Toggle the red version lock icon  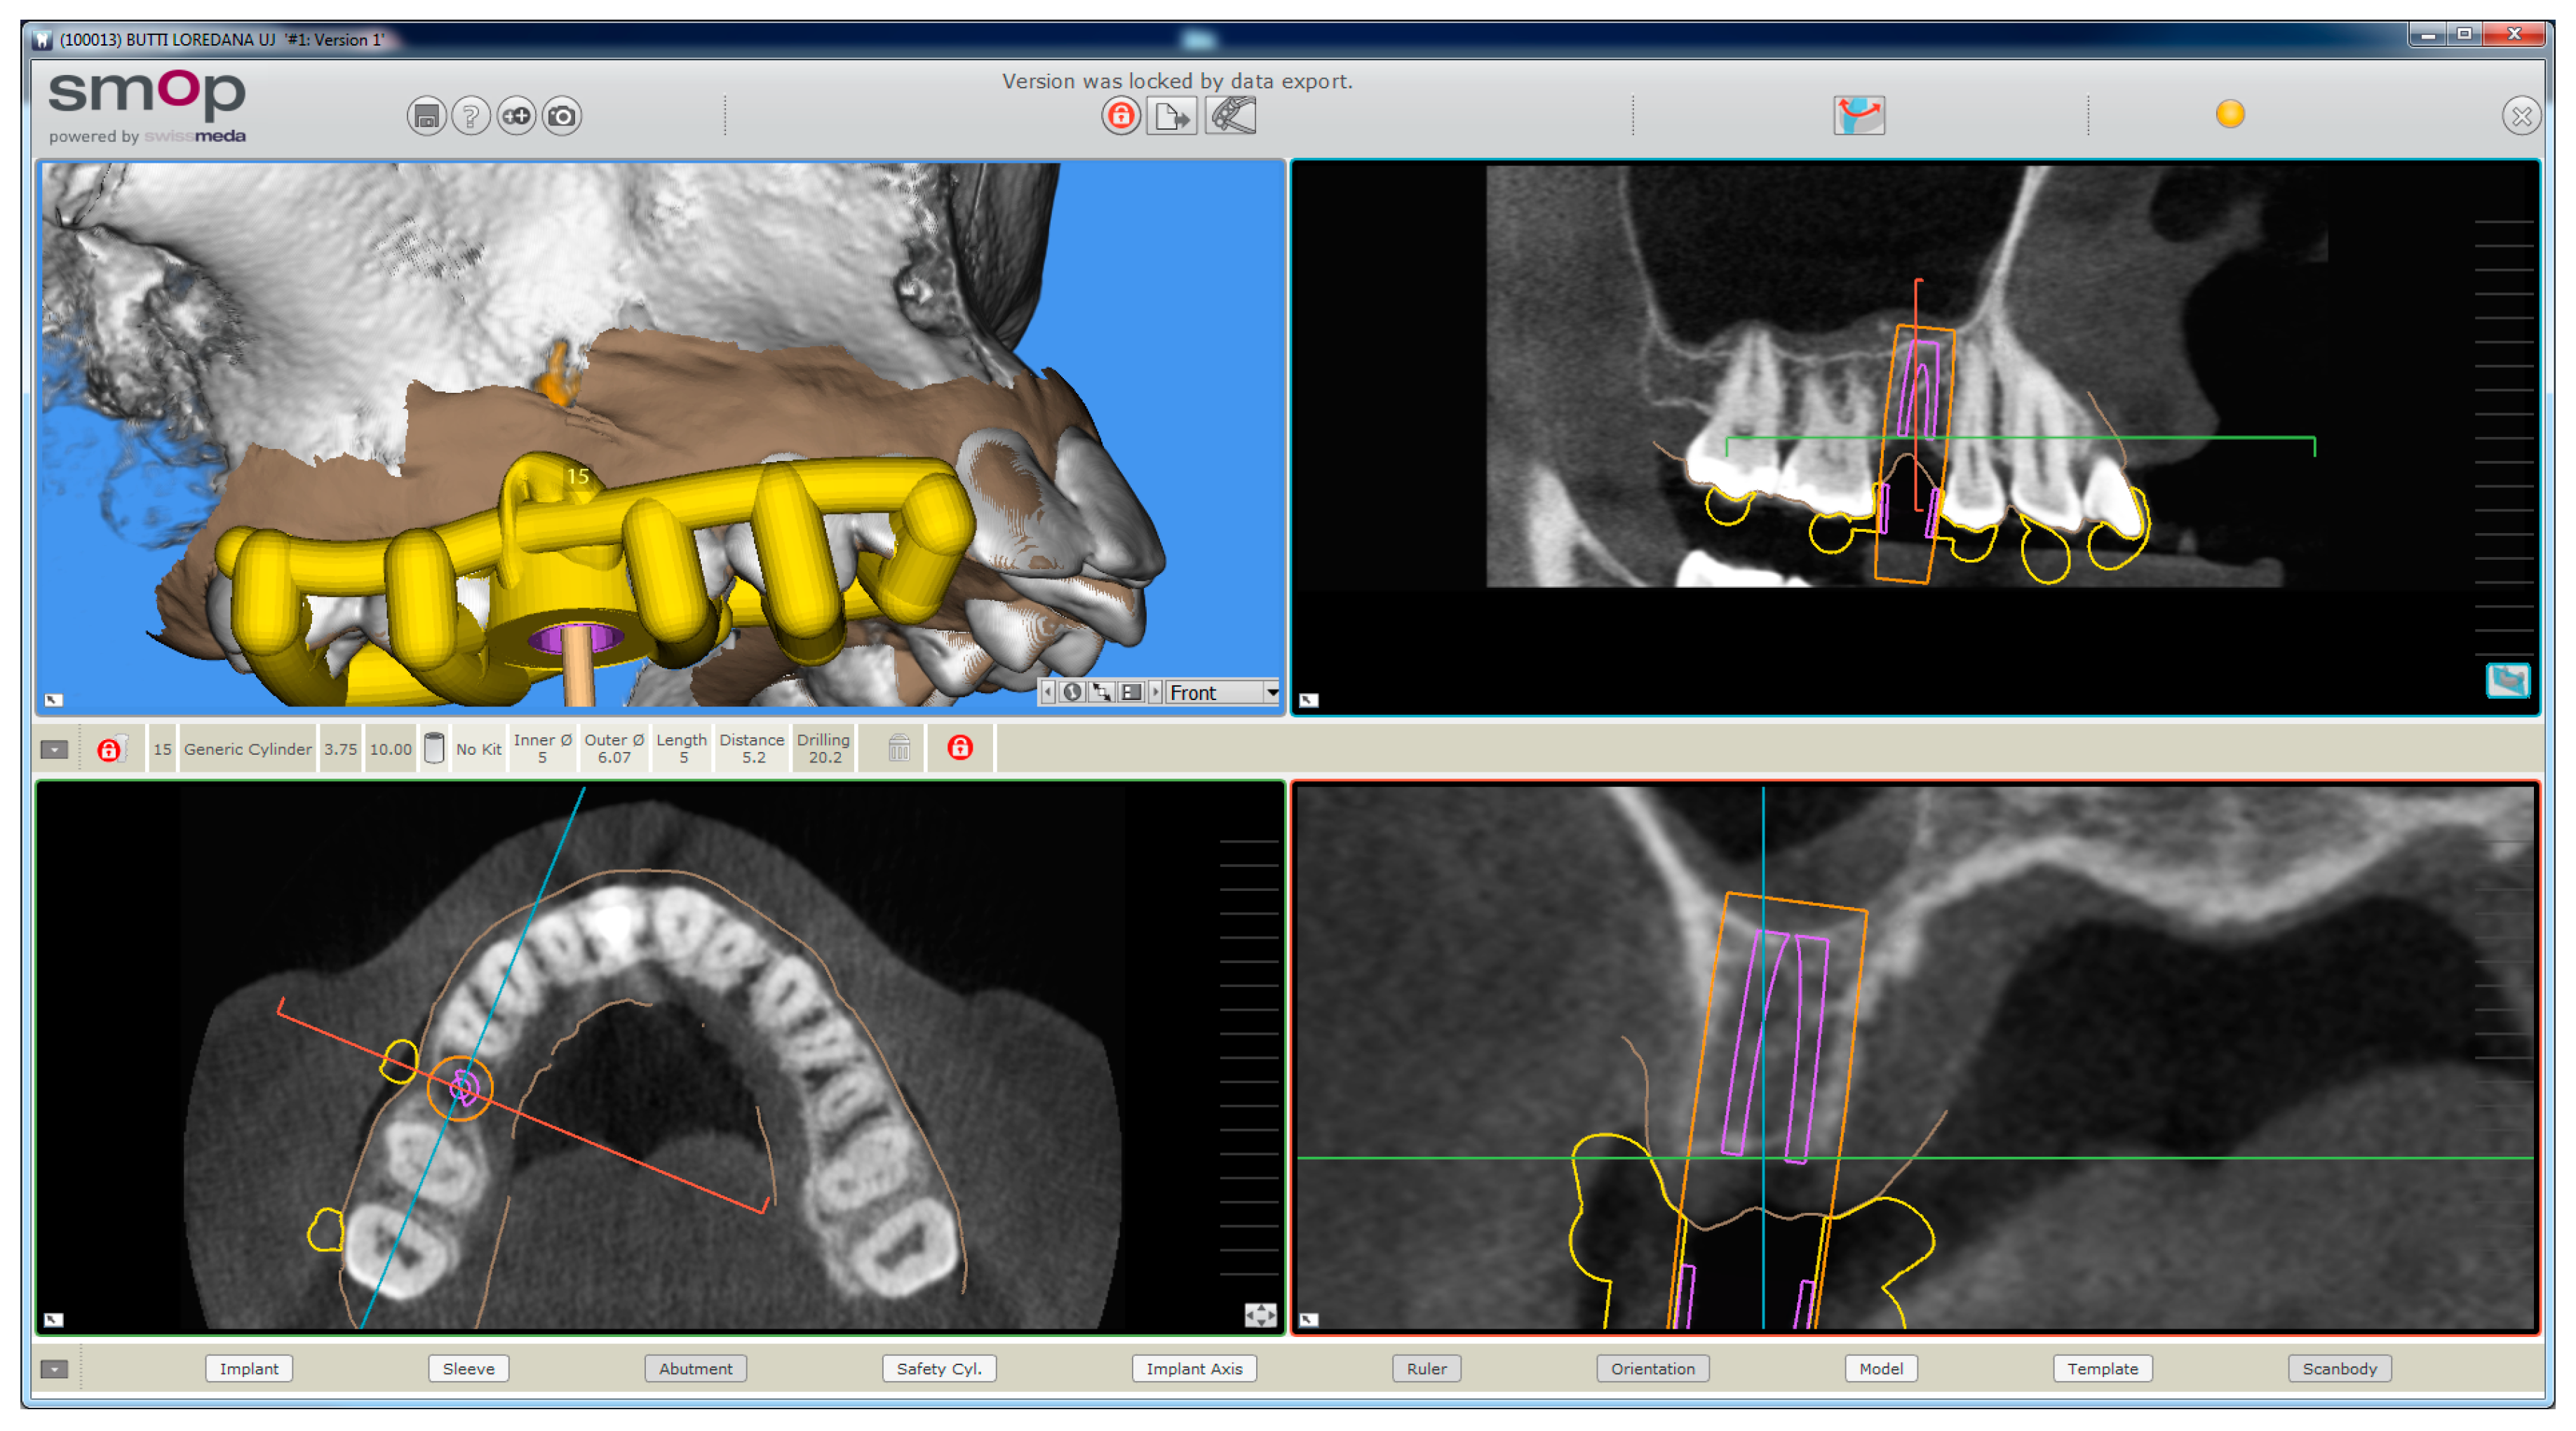(x=1120, y=116)
